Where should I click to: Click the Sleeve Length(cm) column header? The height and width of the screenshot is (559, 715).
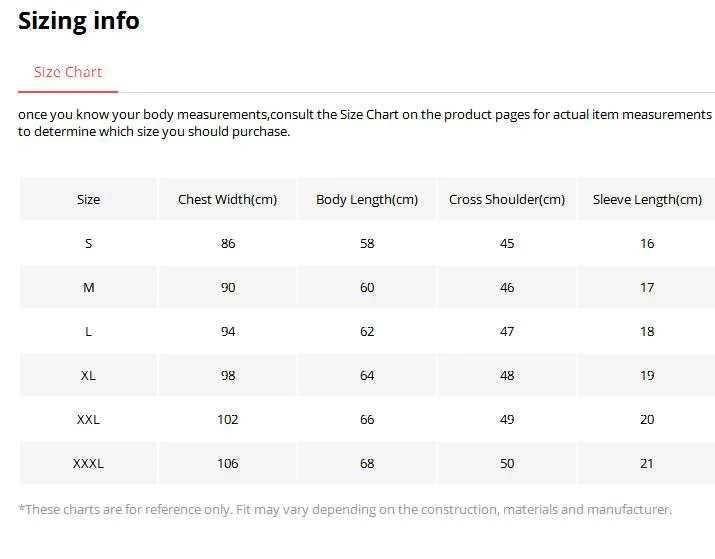[647, 199]
